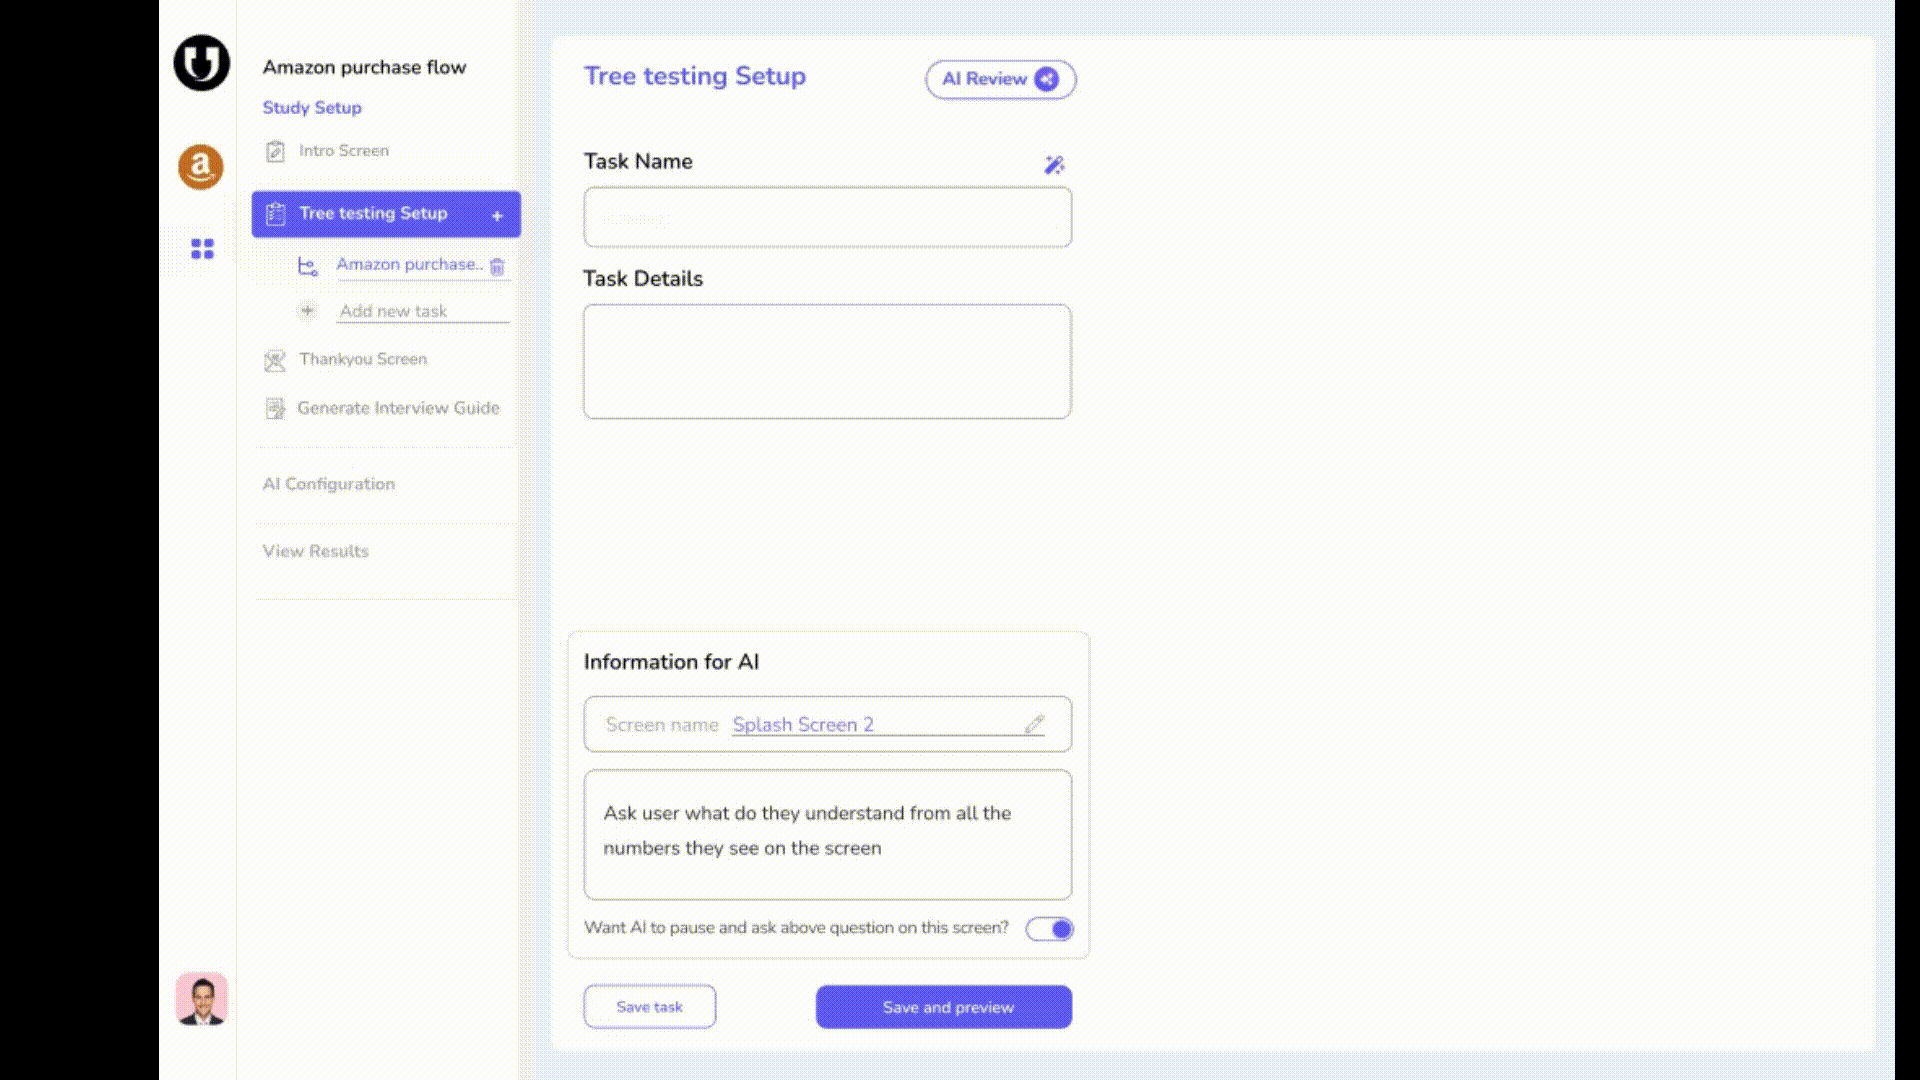Click the pencil icon to edit screen name
1920x1080 pixels.
tap(1034, 724)
